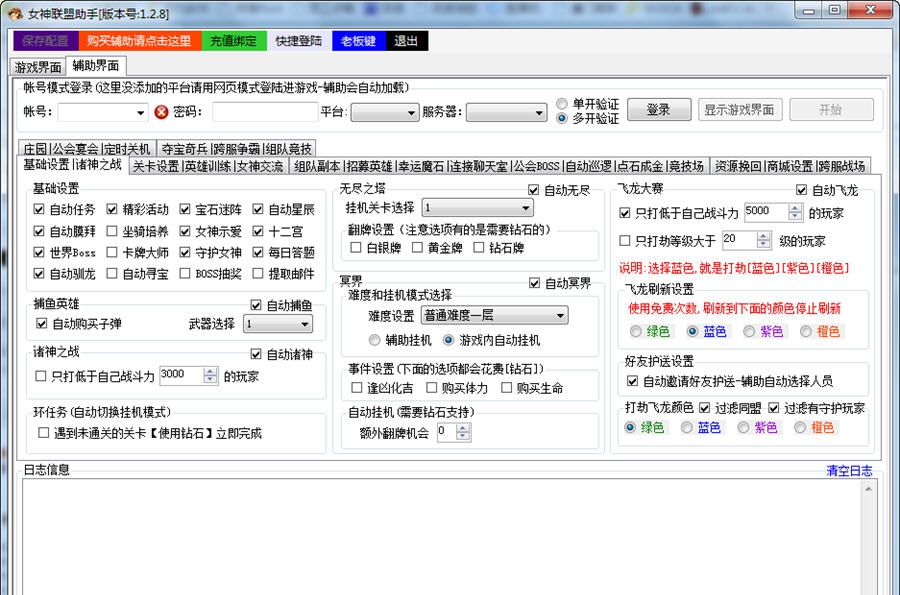Open the green 充值绑定 option
This screenshot has height=595, width=900.
click(x=234, y=41)
